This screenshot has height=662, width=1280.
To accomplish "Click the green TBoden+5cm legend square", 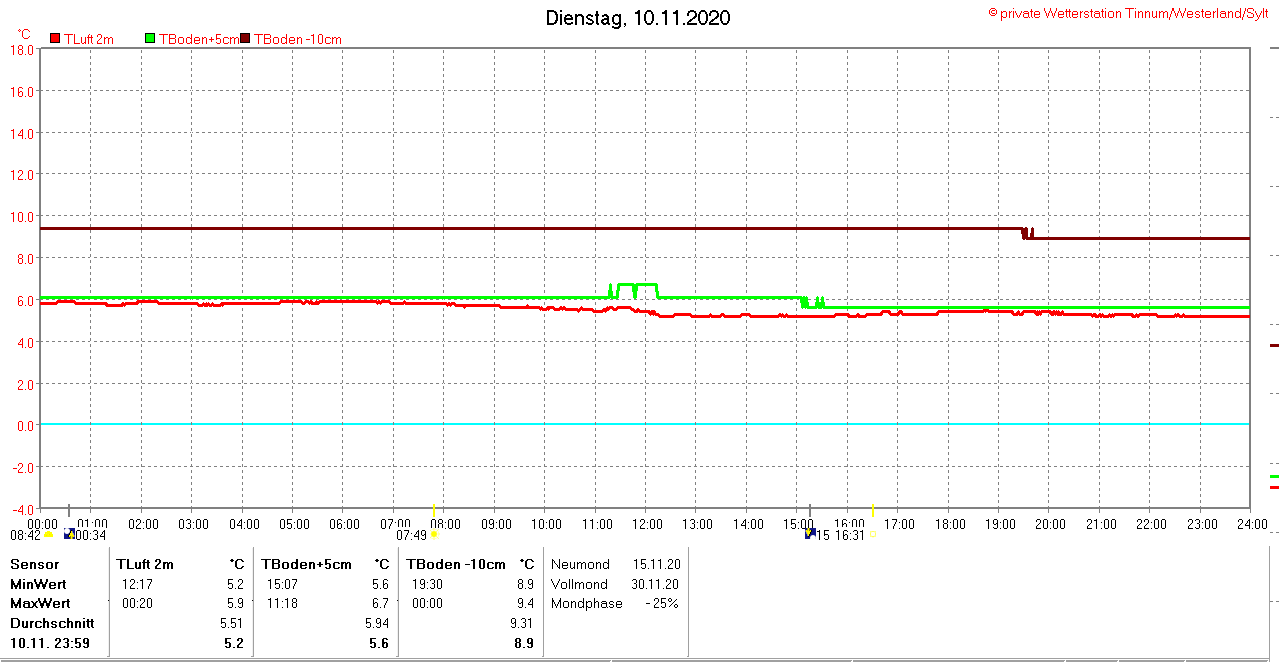I will pos(150,39).
